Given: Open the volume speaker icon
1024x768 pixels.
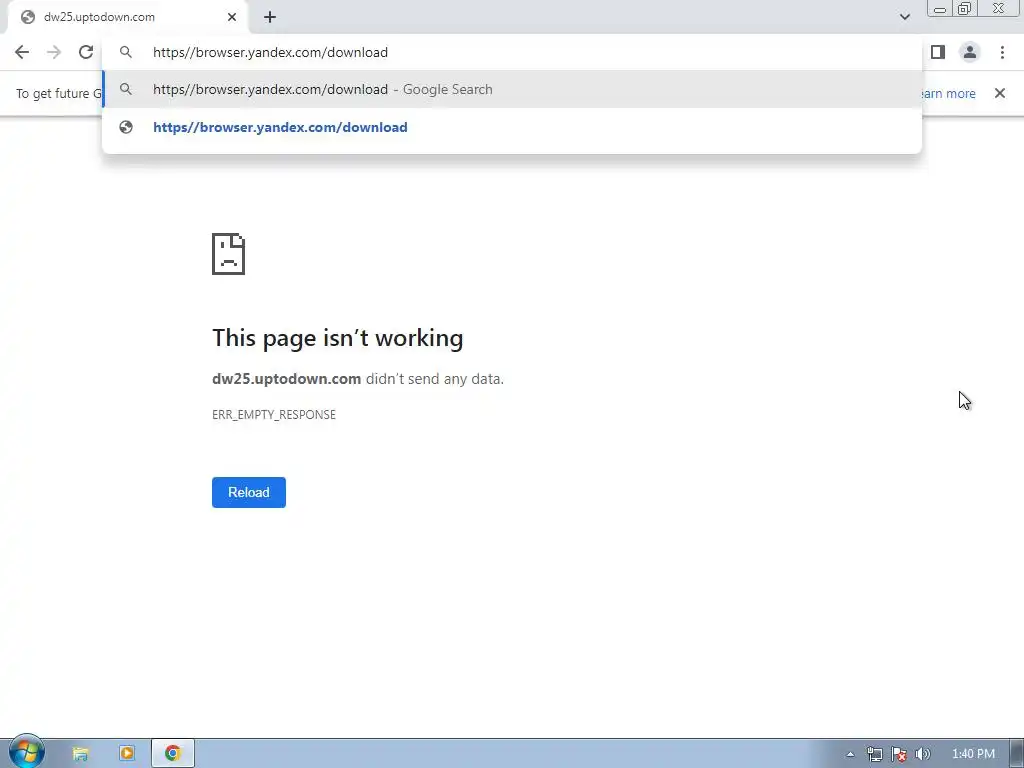Looking at the screenshot, I should click(x=923, y=754).
